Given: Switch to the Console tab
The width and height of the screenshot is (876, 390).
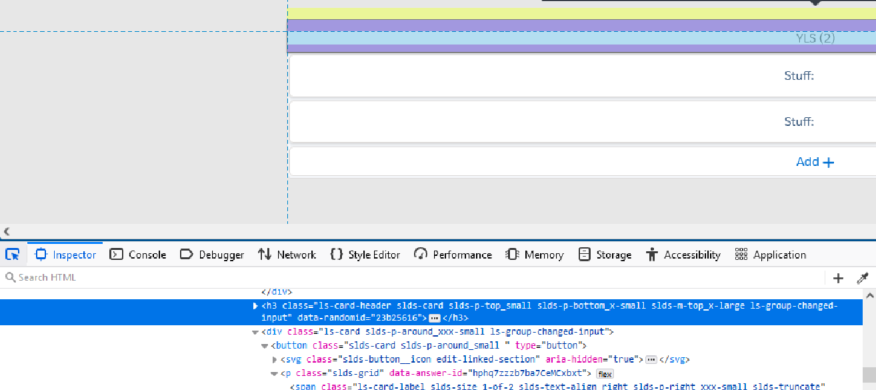Looking at the screenshot, I should pos(138,255).
